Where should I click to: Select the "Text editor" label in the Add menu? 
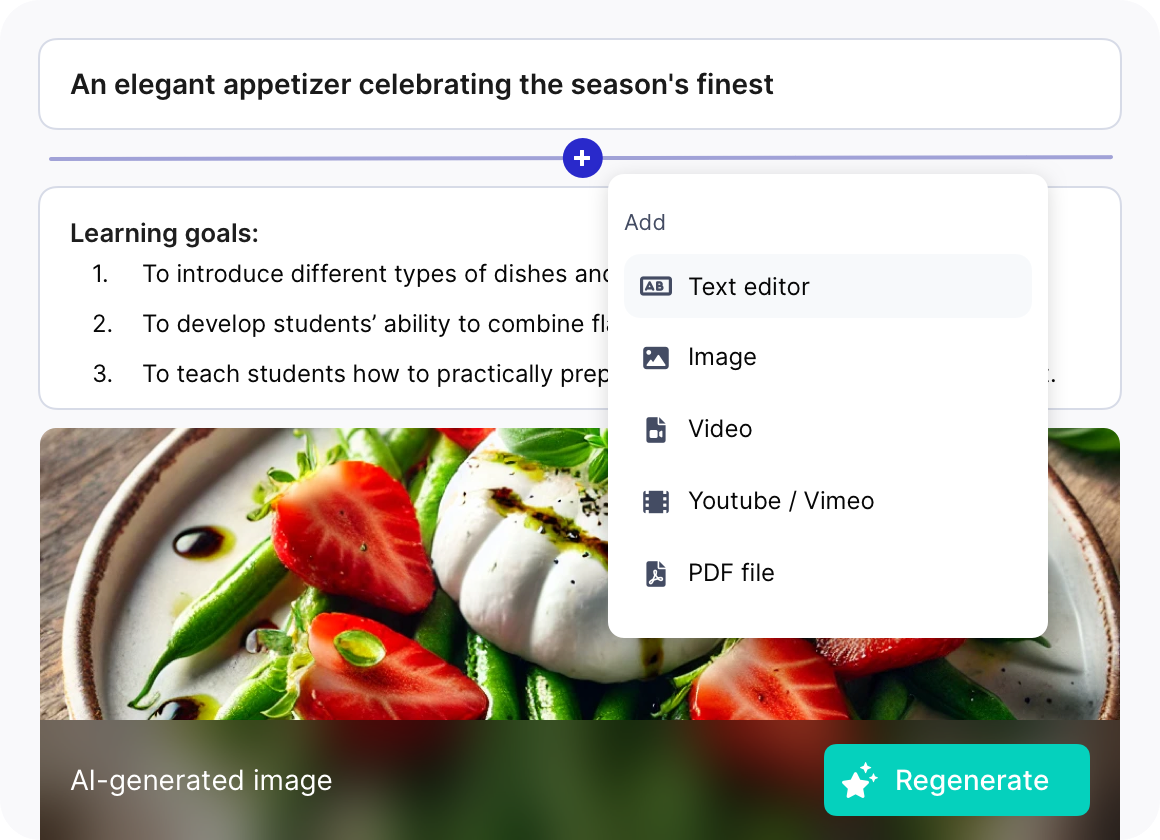pos(748,287)
